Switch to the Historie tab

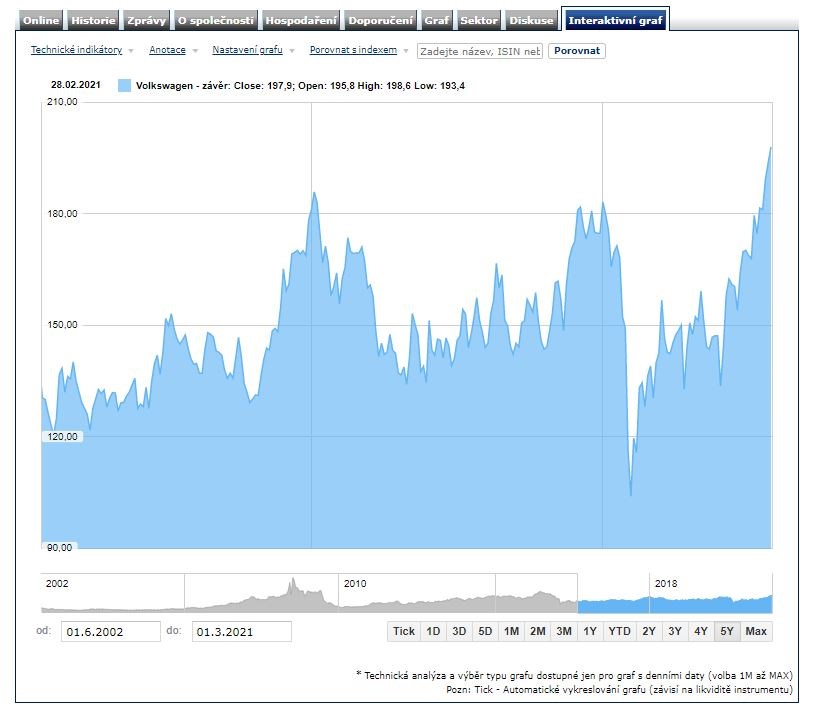[x=93, y=20]
